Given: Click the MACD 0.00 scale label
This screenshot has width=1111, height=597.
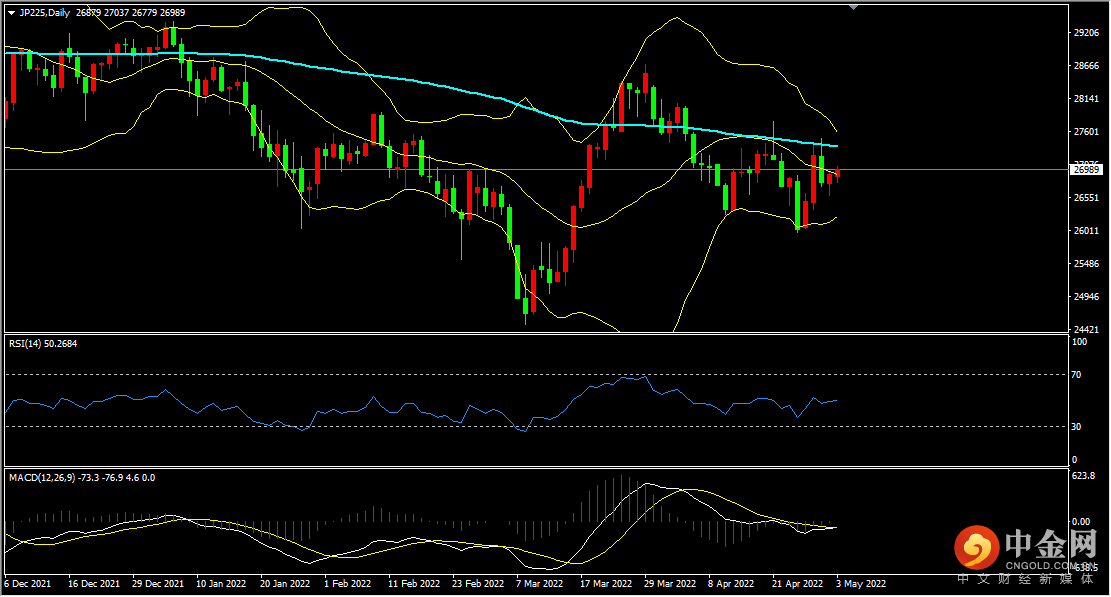Looking at the screenshot, I should 1081,522.
